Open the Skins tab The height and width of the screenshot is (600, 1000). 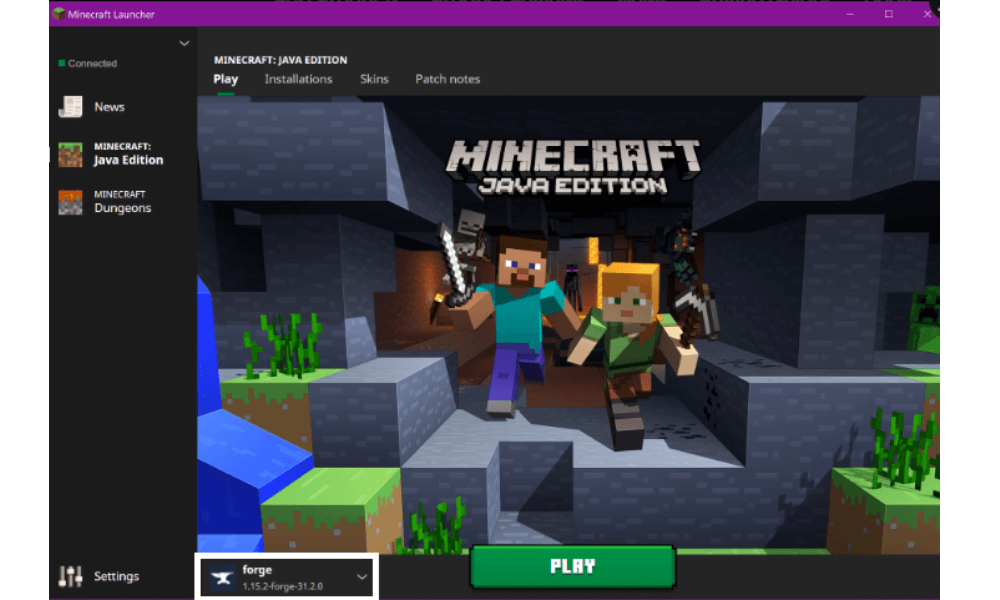[x=374, y=79]
